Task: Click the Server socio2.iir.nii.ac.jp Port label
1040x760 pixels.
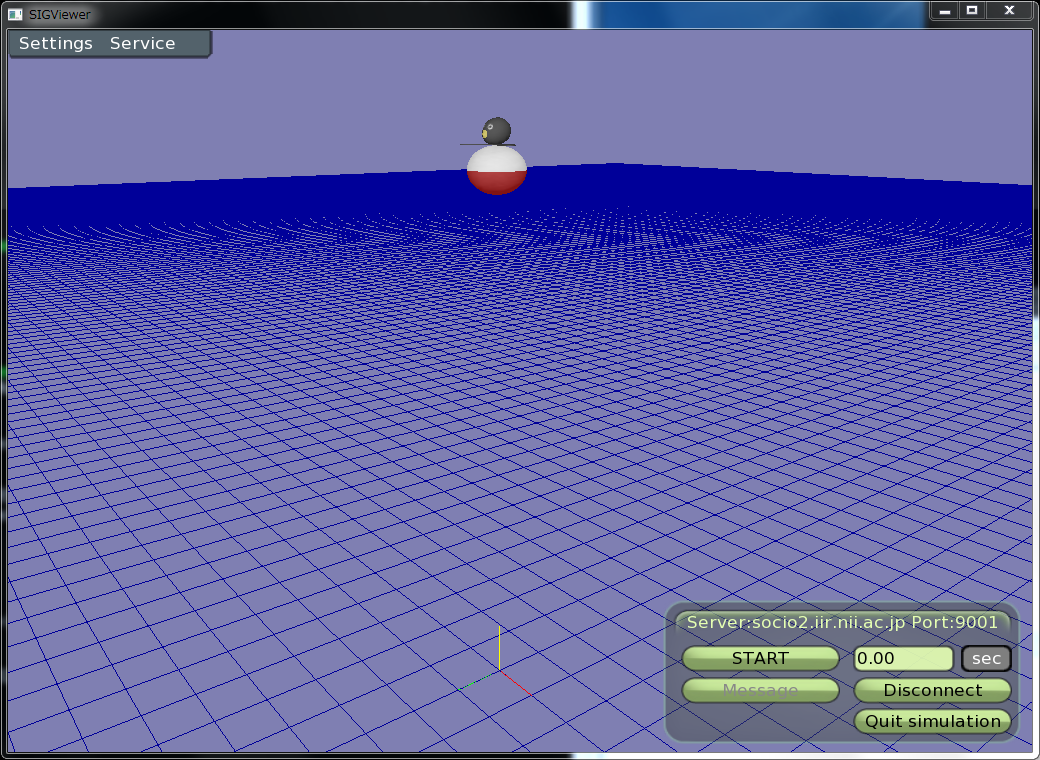Action: click(x=842, y=622)
